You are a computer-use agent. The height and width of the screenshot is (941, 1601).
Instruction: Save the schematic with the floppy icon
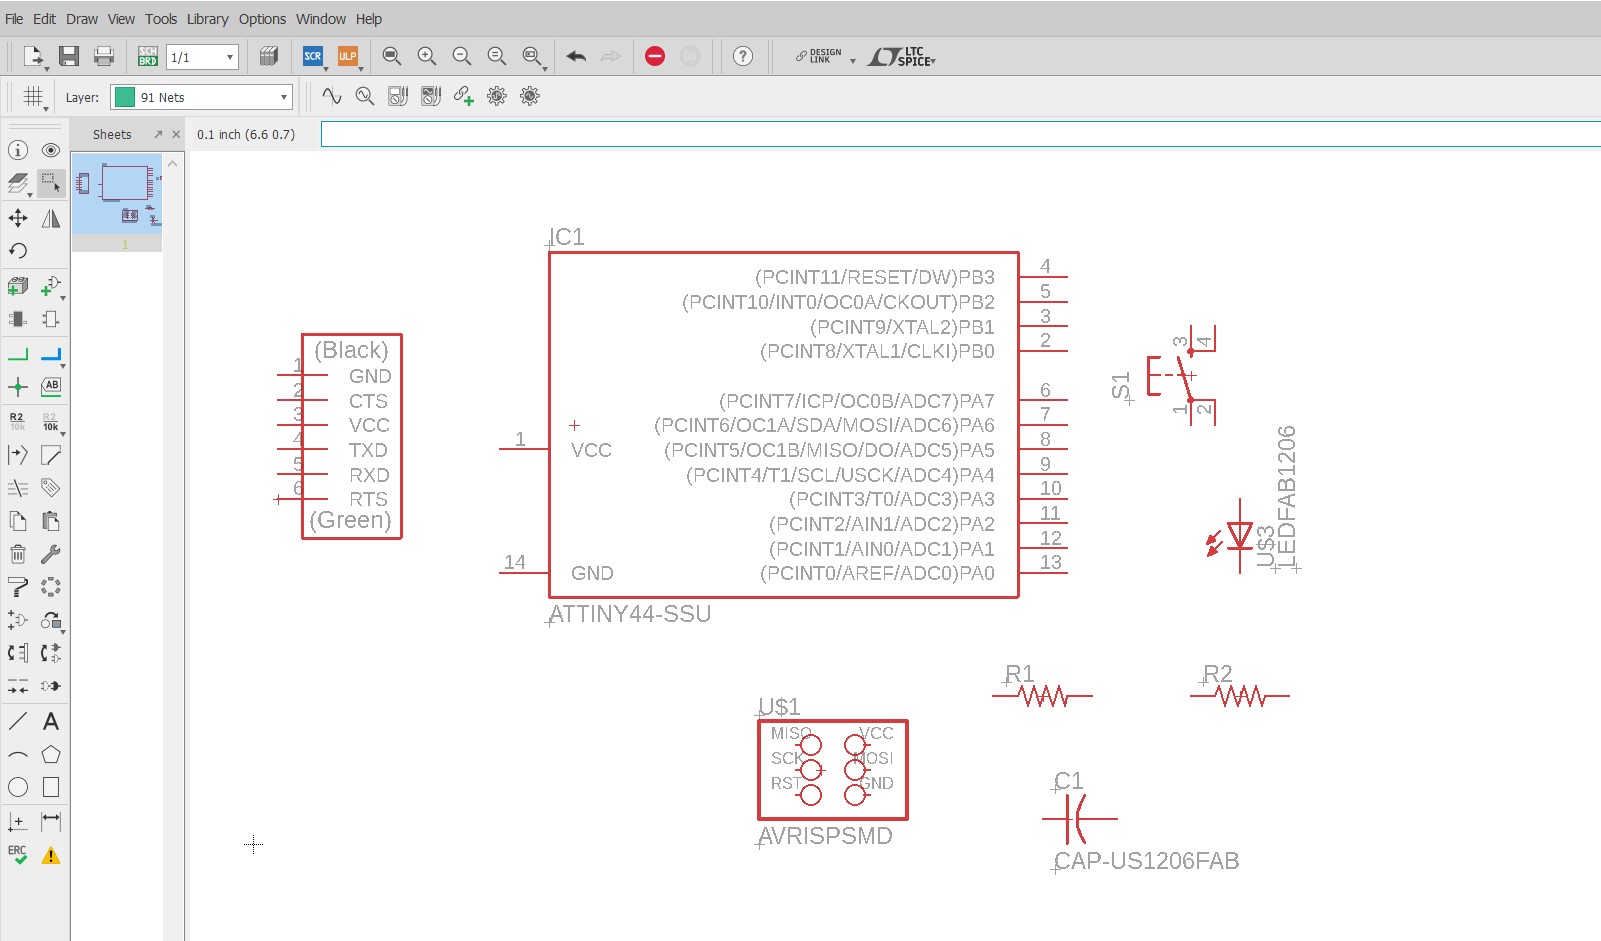[x=69, y=57]
